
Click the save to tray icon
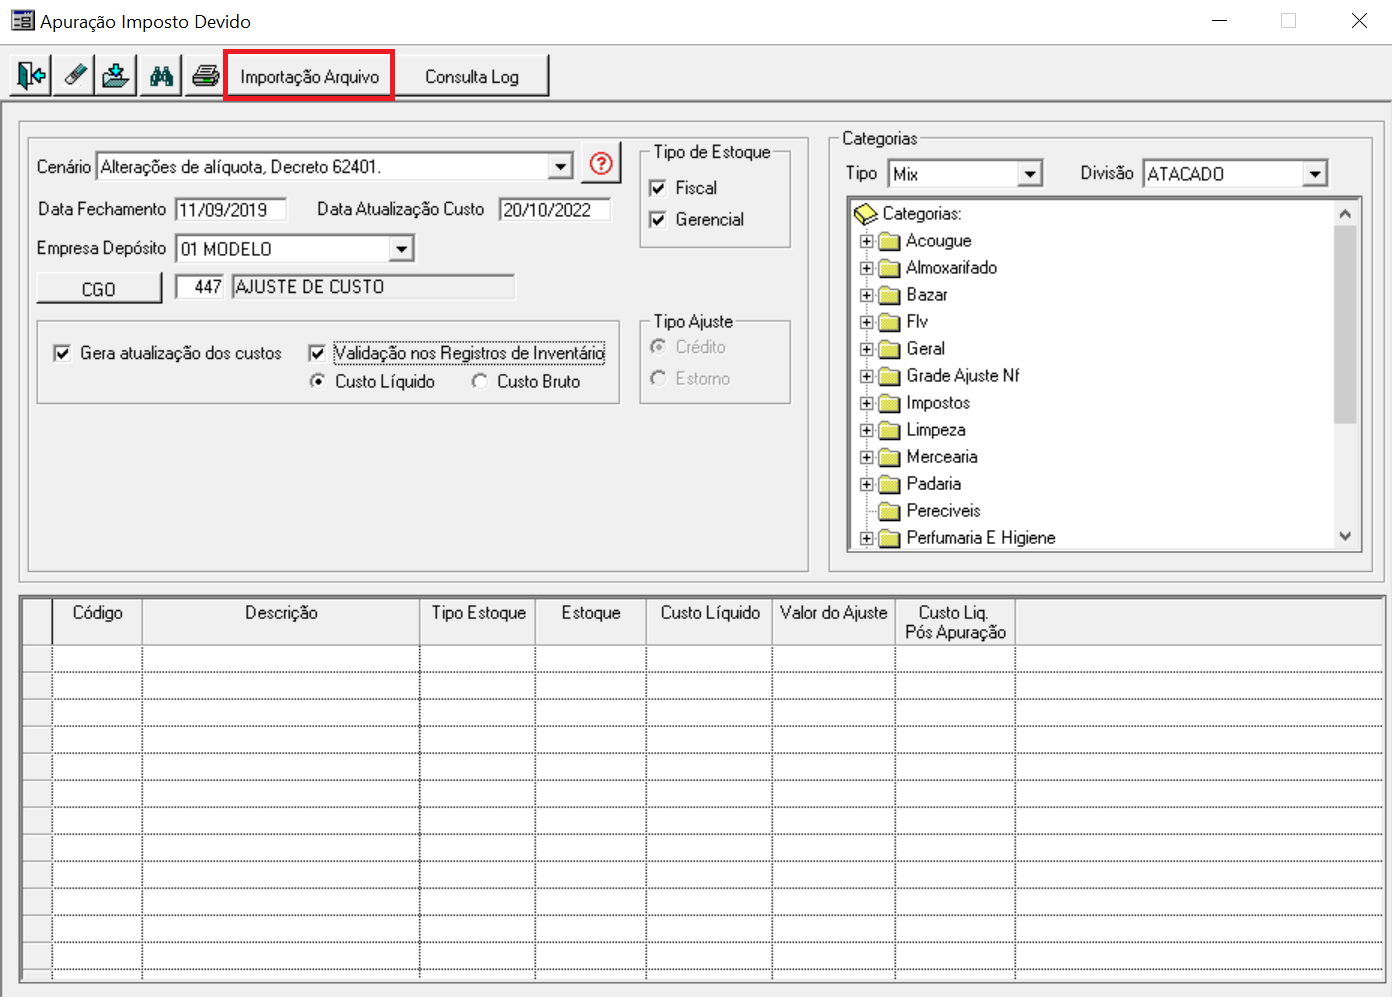[117, 76]
